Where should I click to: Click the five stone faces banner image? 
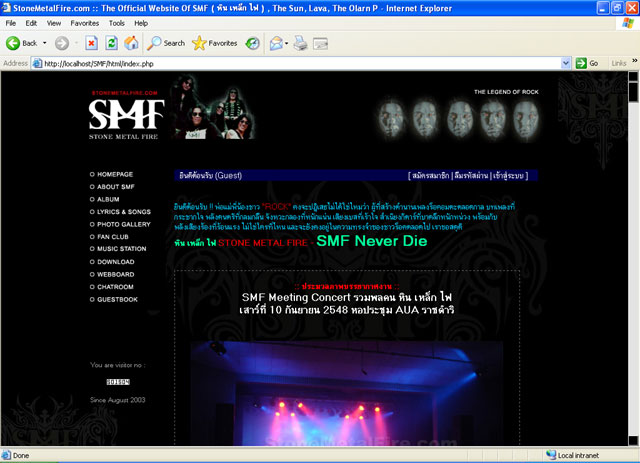click(x=458, y=119)
